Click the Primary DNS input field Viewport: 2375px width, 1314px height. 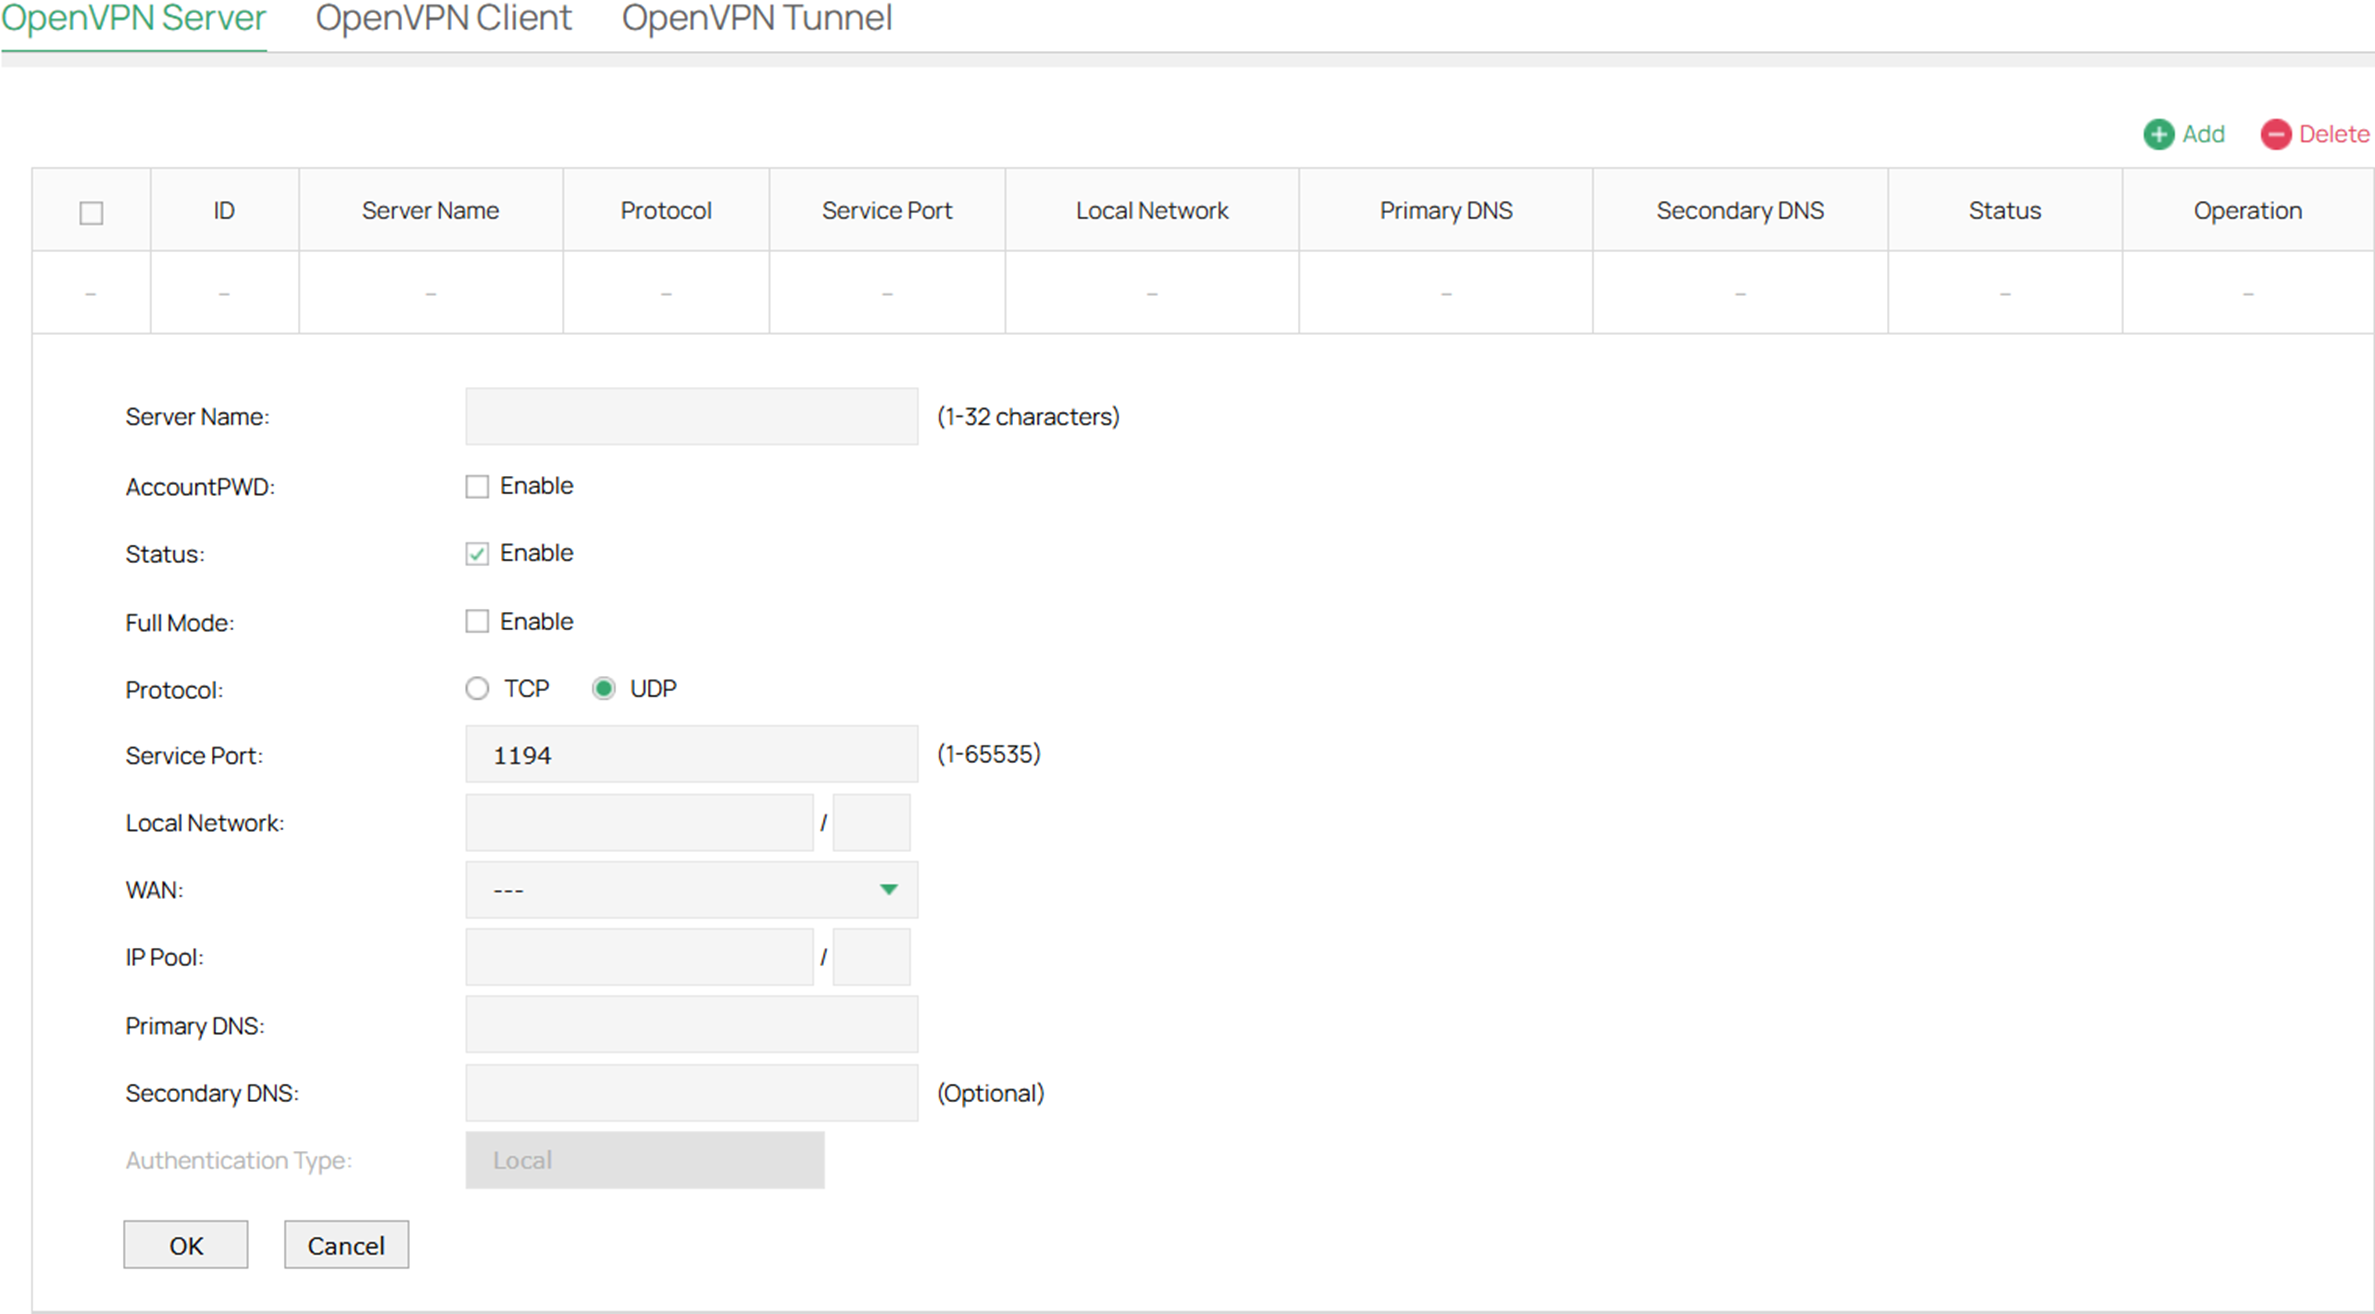click(x=690, y=1024)
